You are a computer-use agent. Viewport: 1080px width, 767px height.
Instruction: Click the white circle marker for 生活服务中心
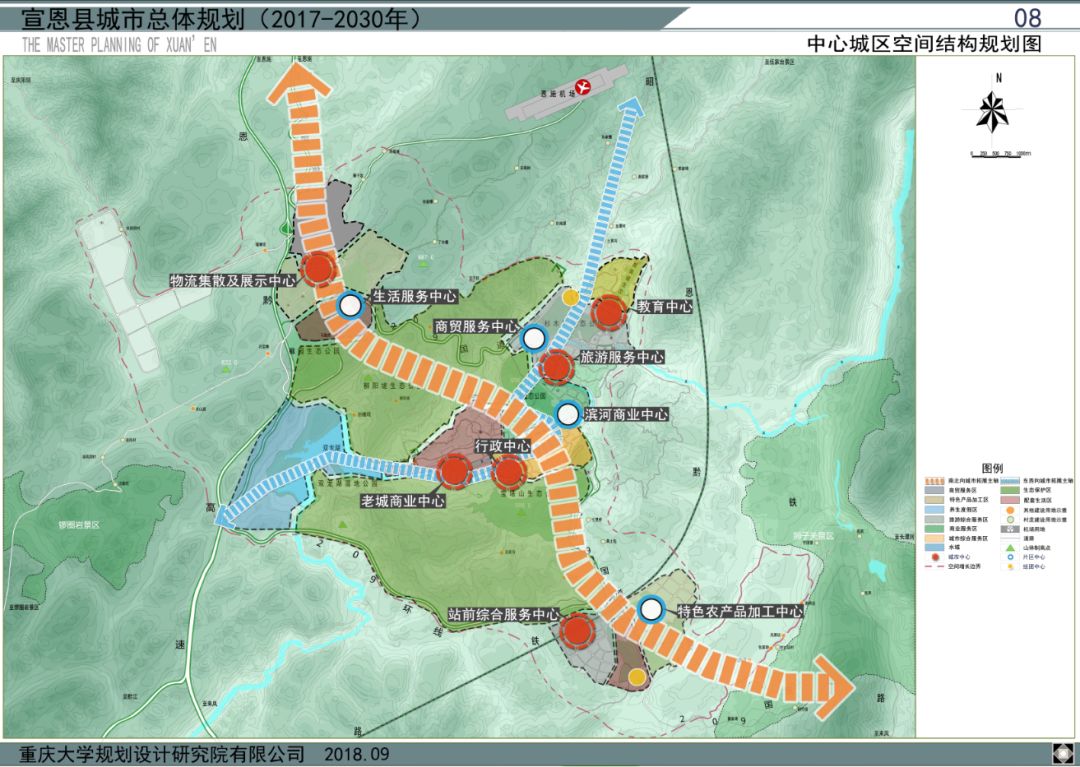(x=351, y=306)
